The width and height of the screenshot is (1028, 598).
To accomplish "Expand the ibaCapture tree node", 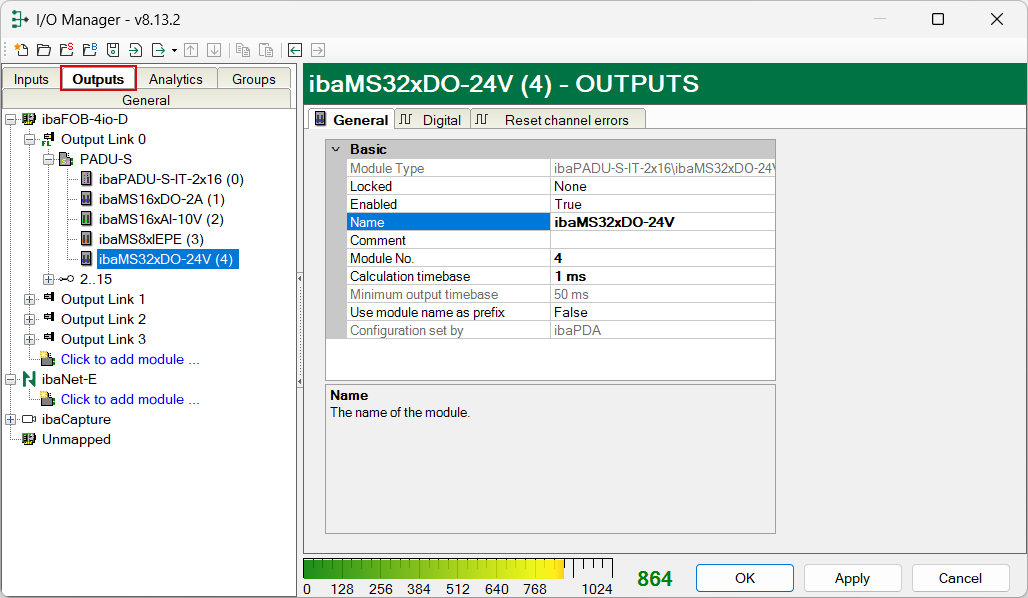I will (11, 419).
